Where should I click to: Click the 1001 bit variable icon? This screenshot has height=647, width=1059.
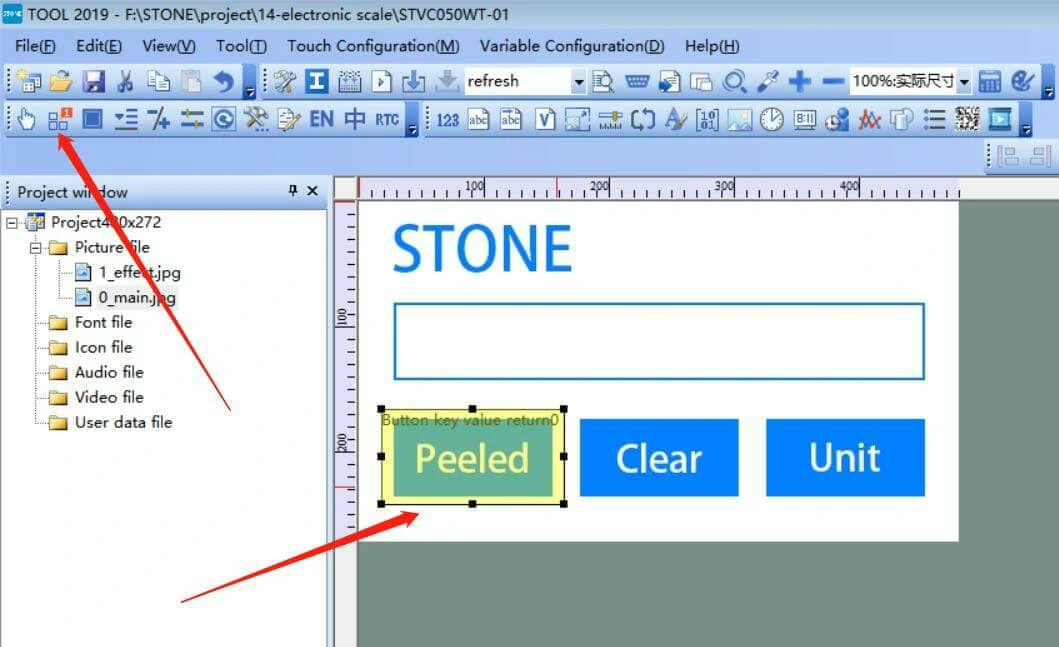(707, 120)
